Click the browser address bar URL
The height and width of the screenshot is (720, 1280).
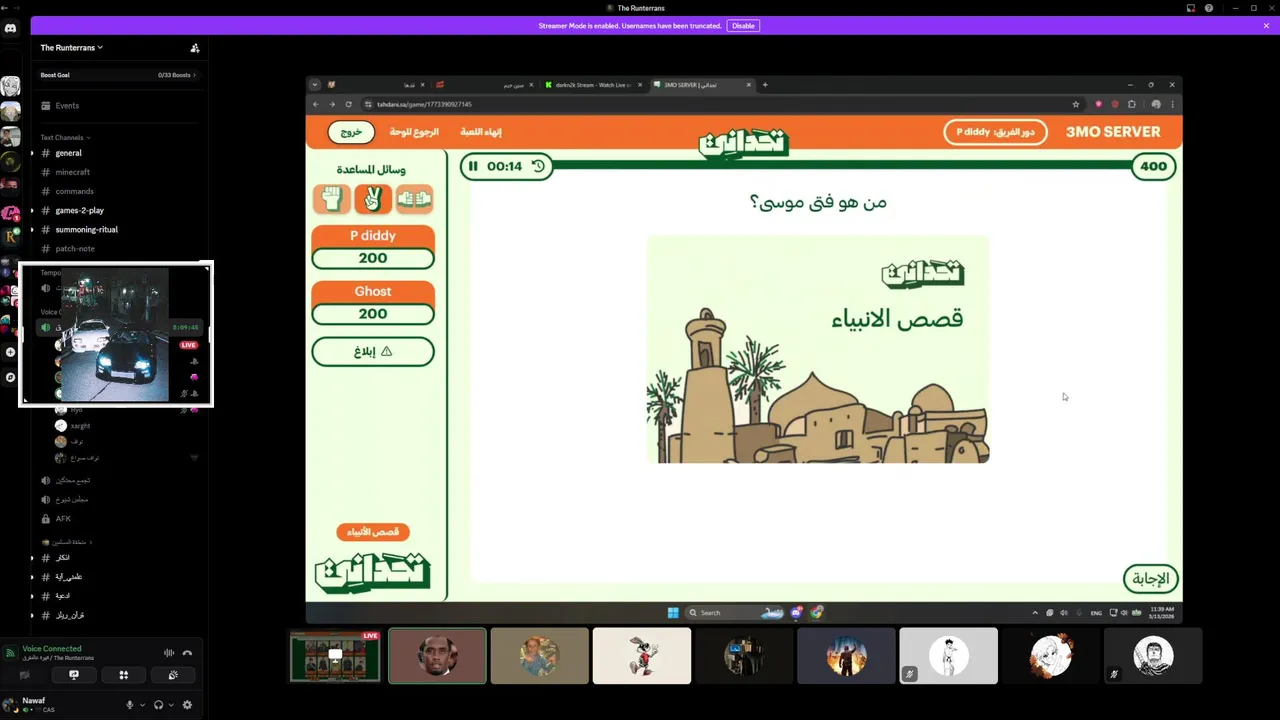424,104
